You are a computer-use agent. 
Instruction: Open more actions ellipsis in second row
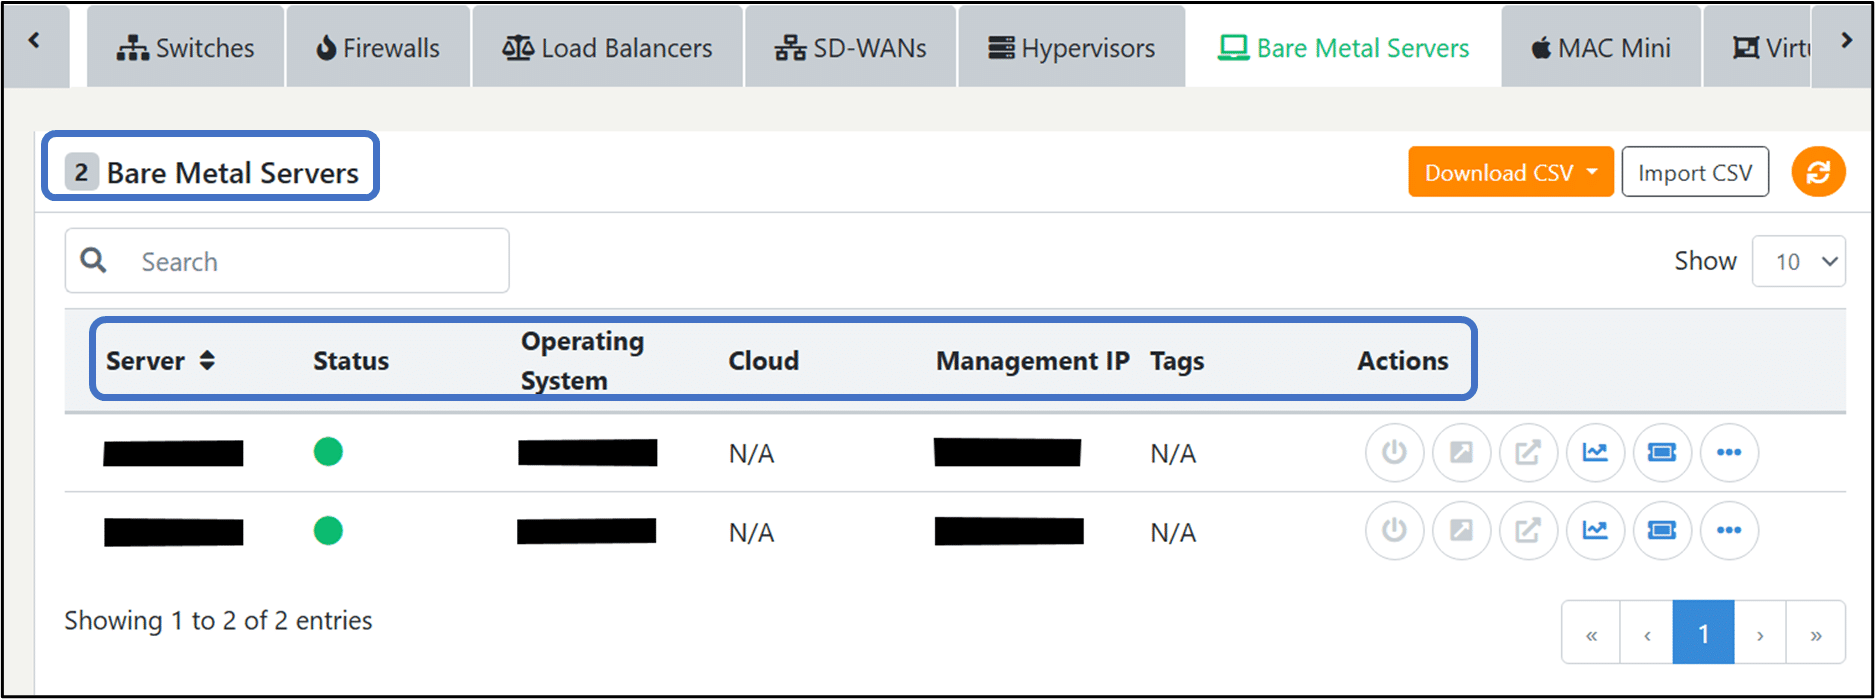pos(1729,530)
